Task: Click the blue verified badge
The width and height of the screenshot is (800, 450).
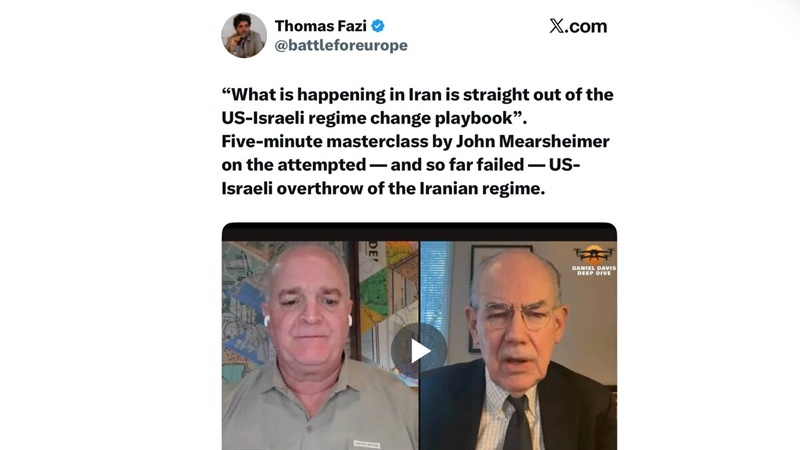Action: pyautogui.click(x=378, y=26)
